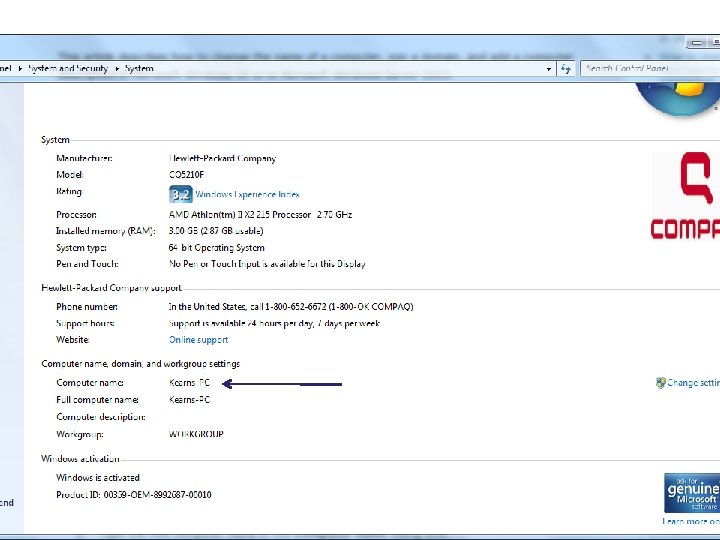Click the Hewlett-Packard Company manufacturer value

point(222,158)
